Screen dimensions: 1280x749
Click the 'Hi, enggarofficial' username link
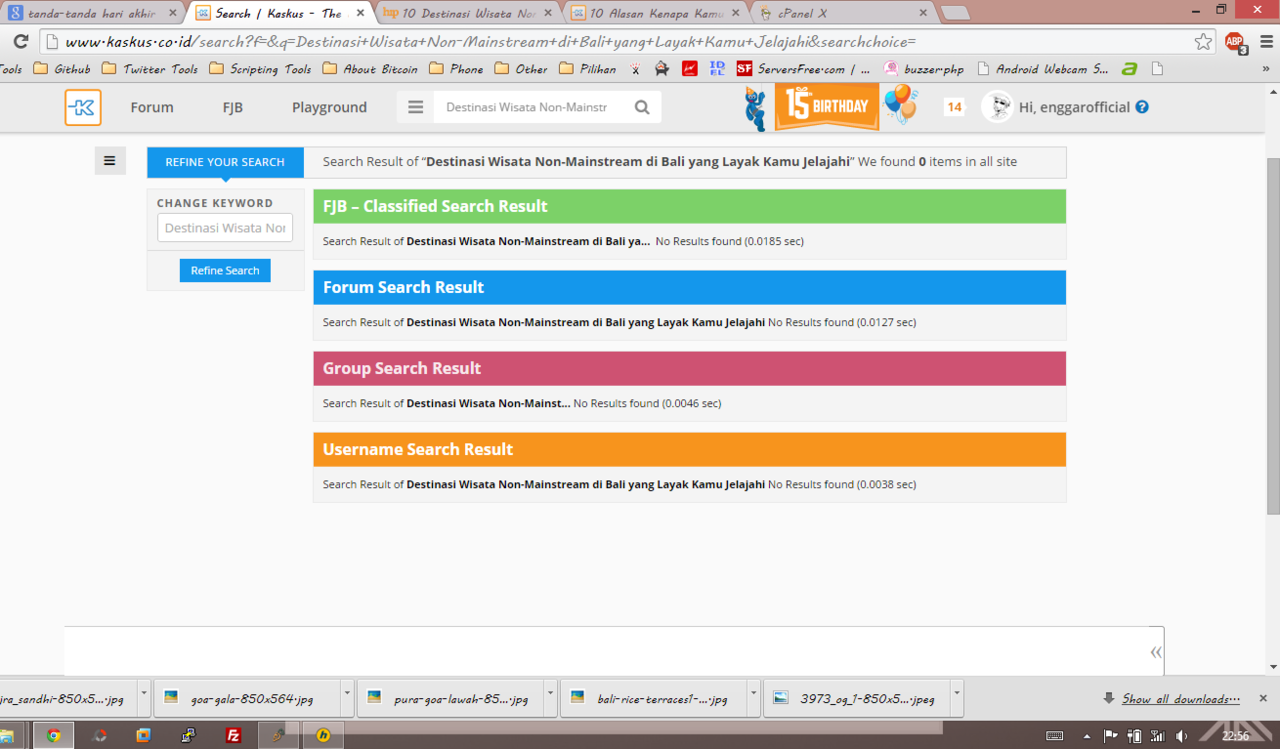(x=1074, y=107)
